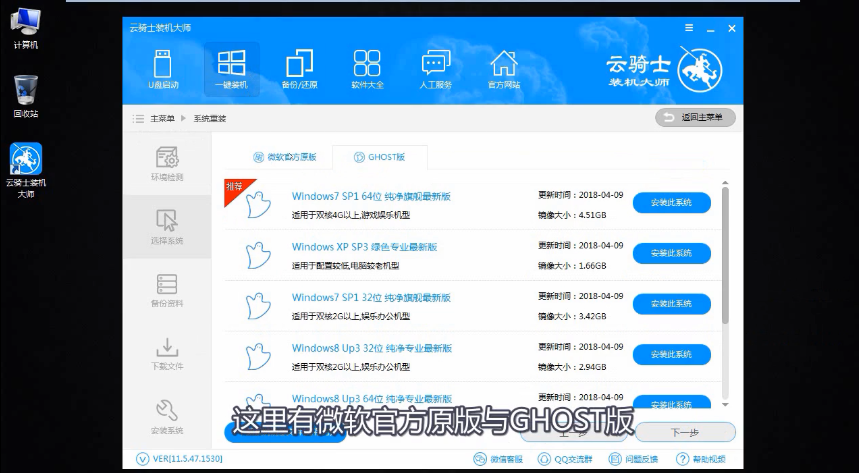Viewport: 859px width, 473px height.
Task: Open the hamburger menu in the title bar
Action: pos(689,28)
